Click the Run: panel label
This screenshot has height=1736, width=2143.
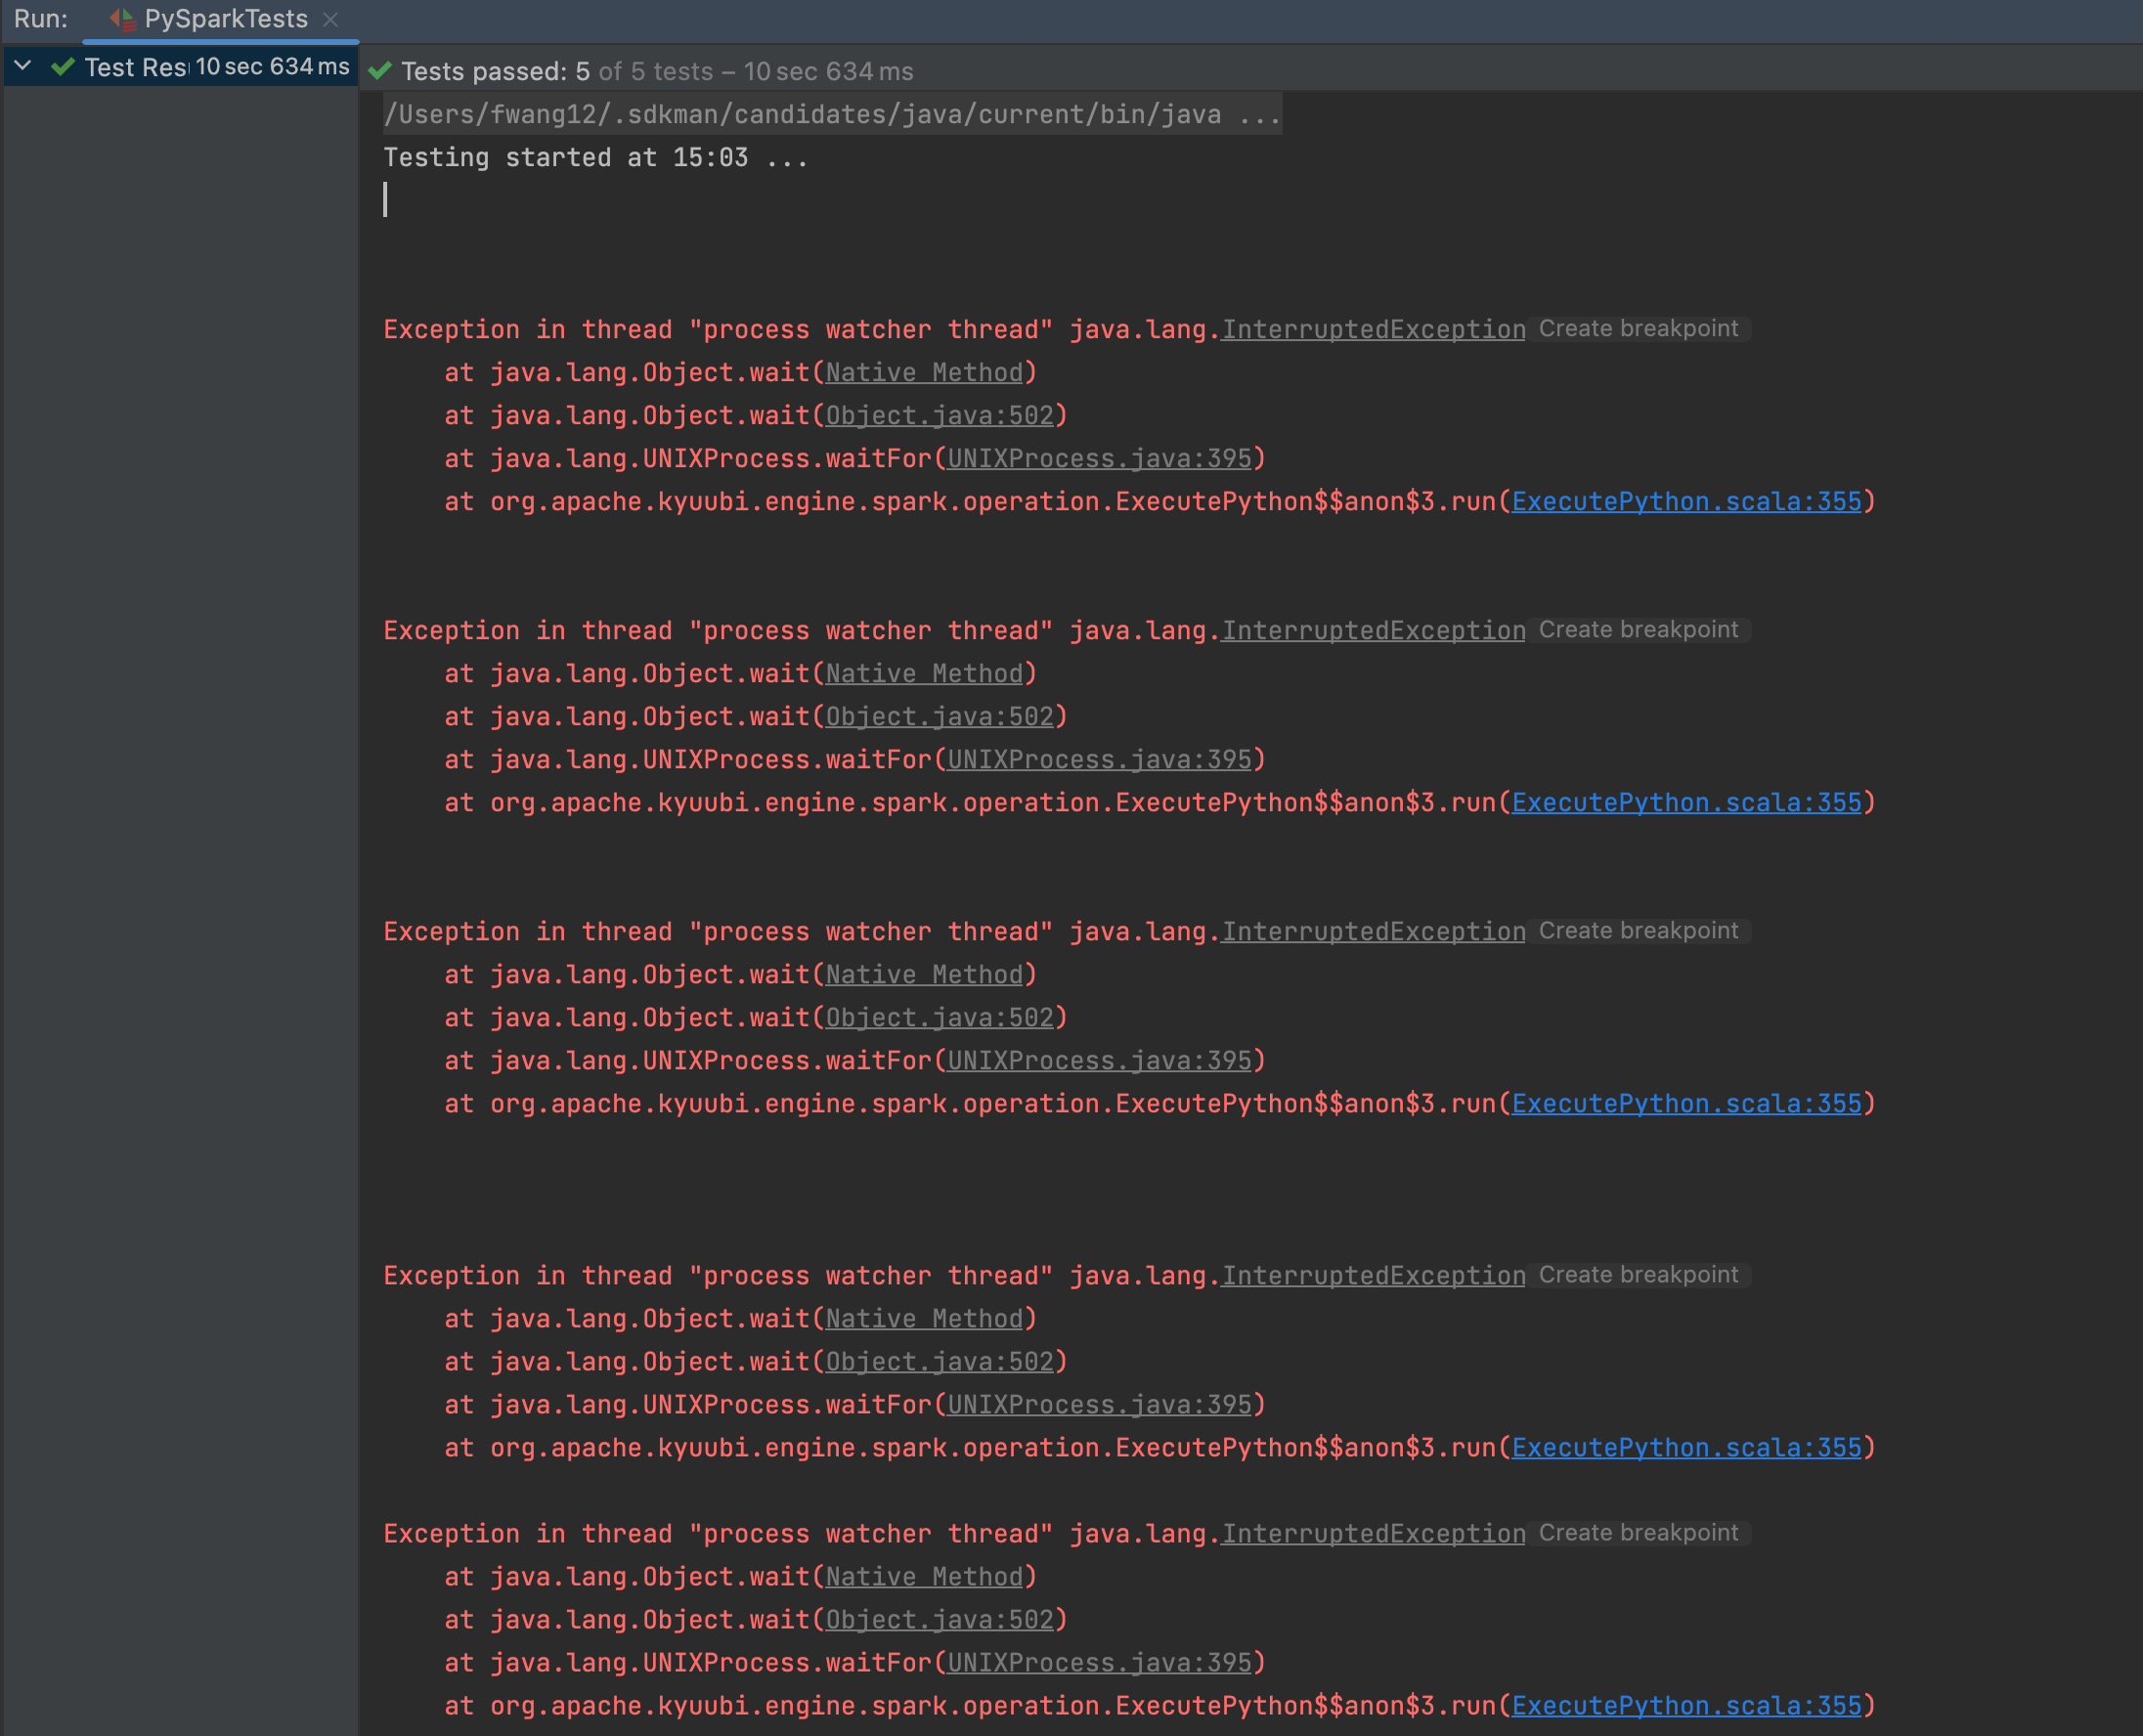41,19
